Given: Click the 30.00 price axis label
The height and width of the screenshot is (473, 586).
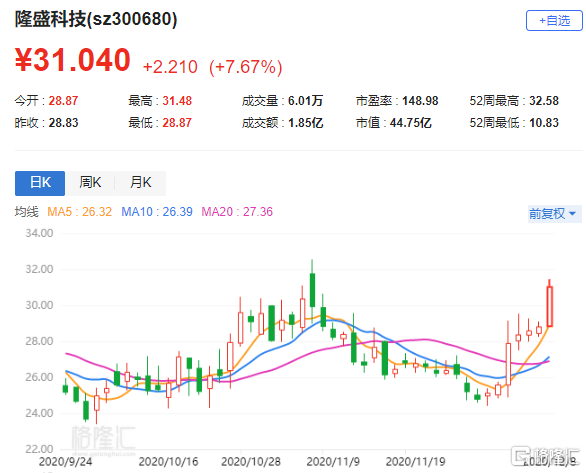Looking at the screenshot, I should click(x=39, y=305).
